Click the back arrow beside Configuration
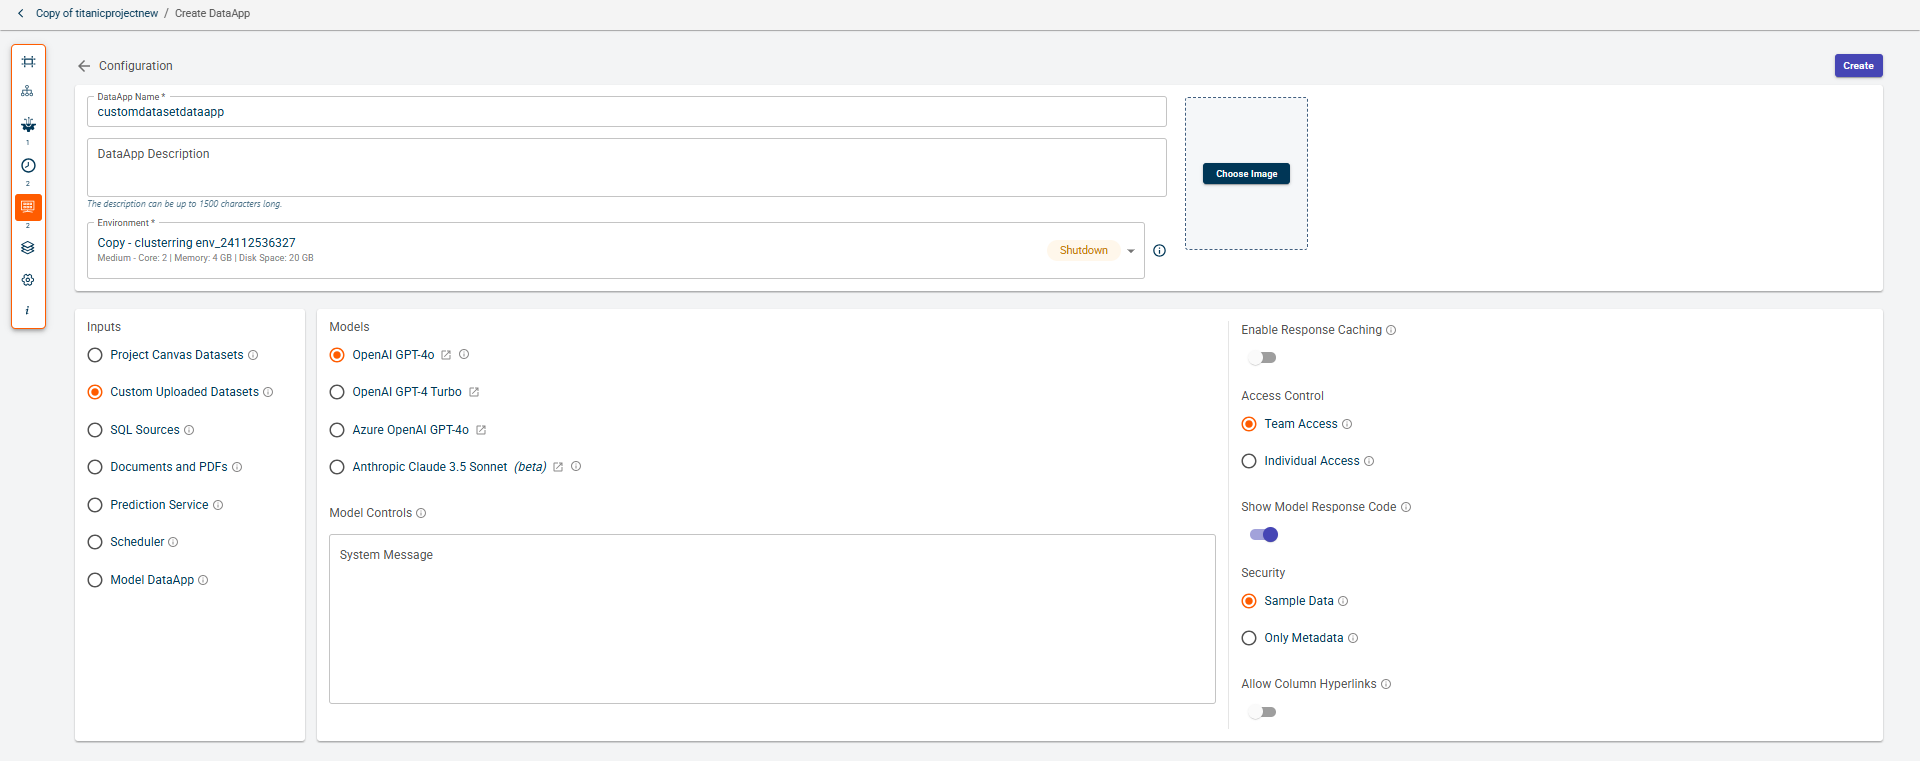This screenshot has width=1920, height=761. click(84, 66)
